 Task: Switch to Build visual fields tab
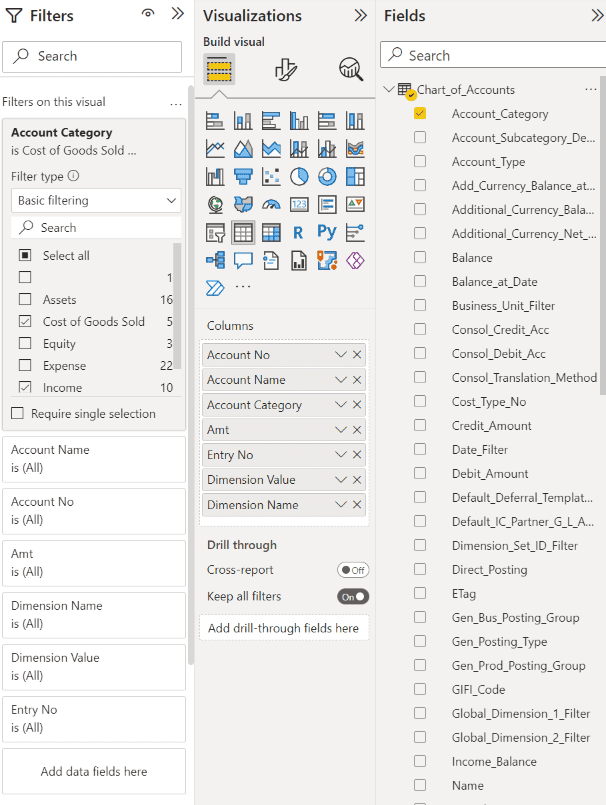pos(219,69)
